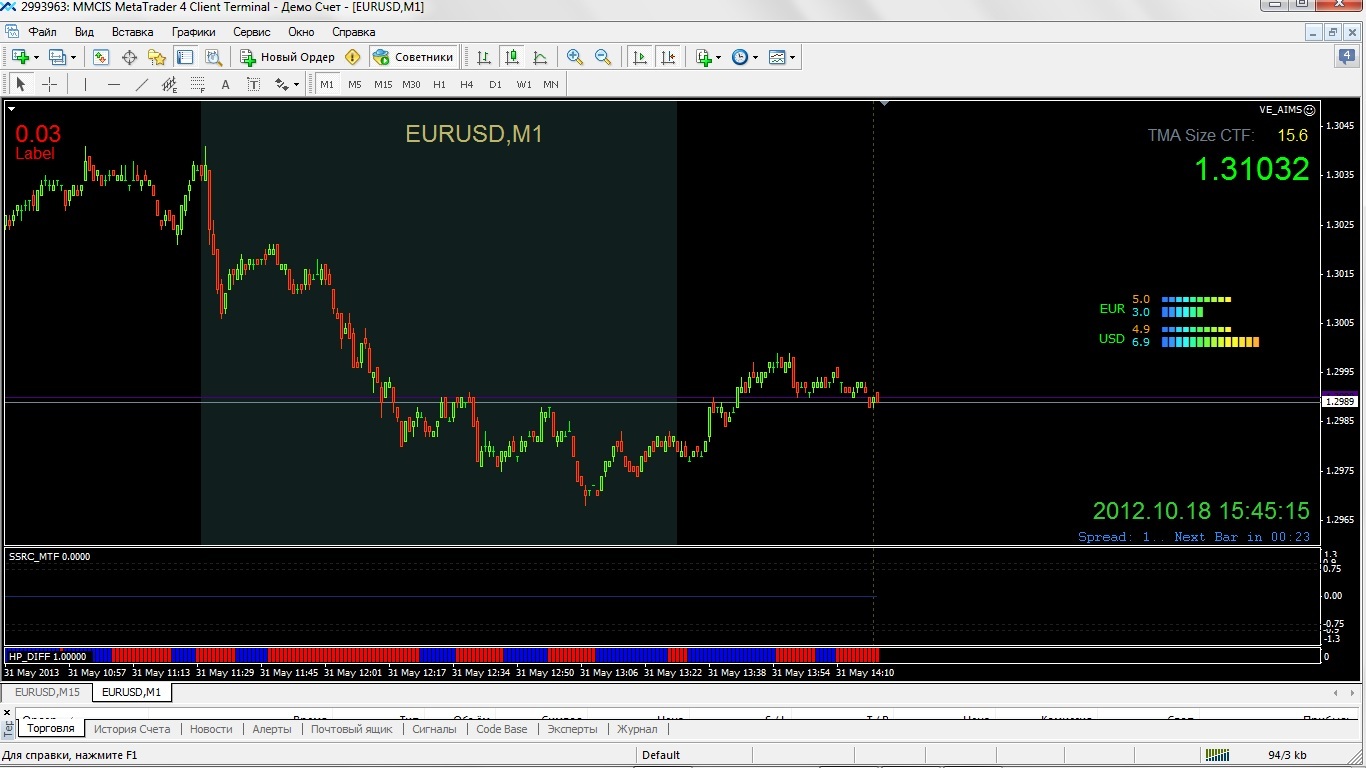1366x768 pixels.
Task: Switch to W1 timeframe
Action: coord(524,84)
